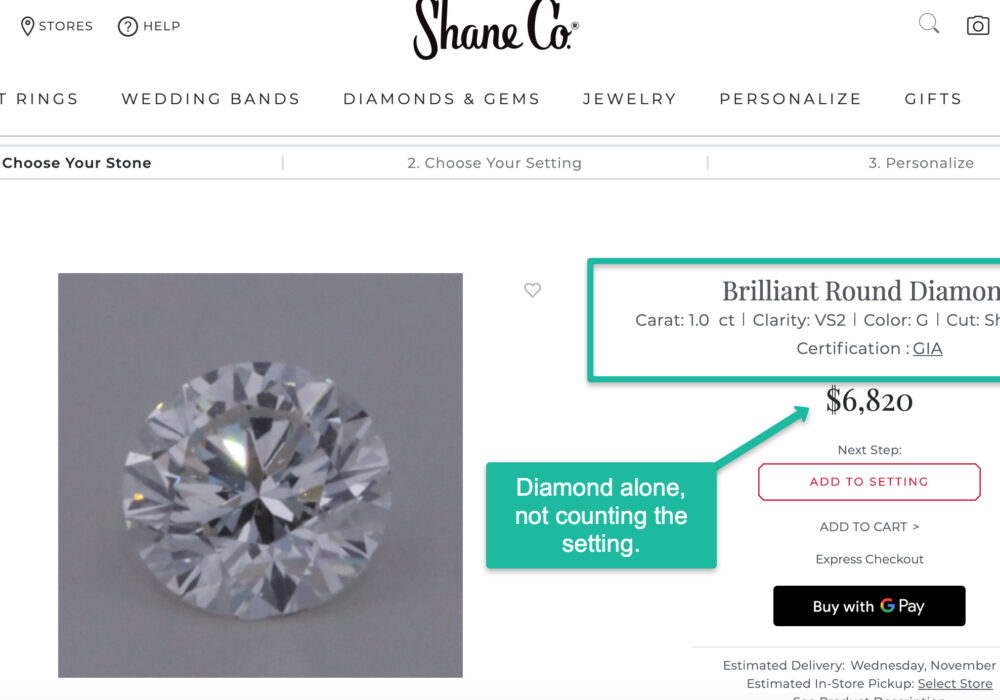Open the camera visual search icon

tap(977, 26)
